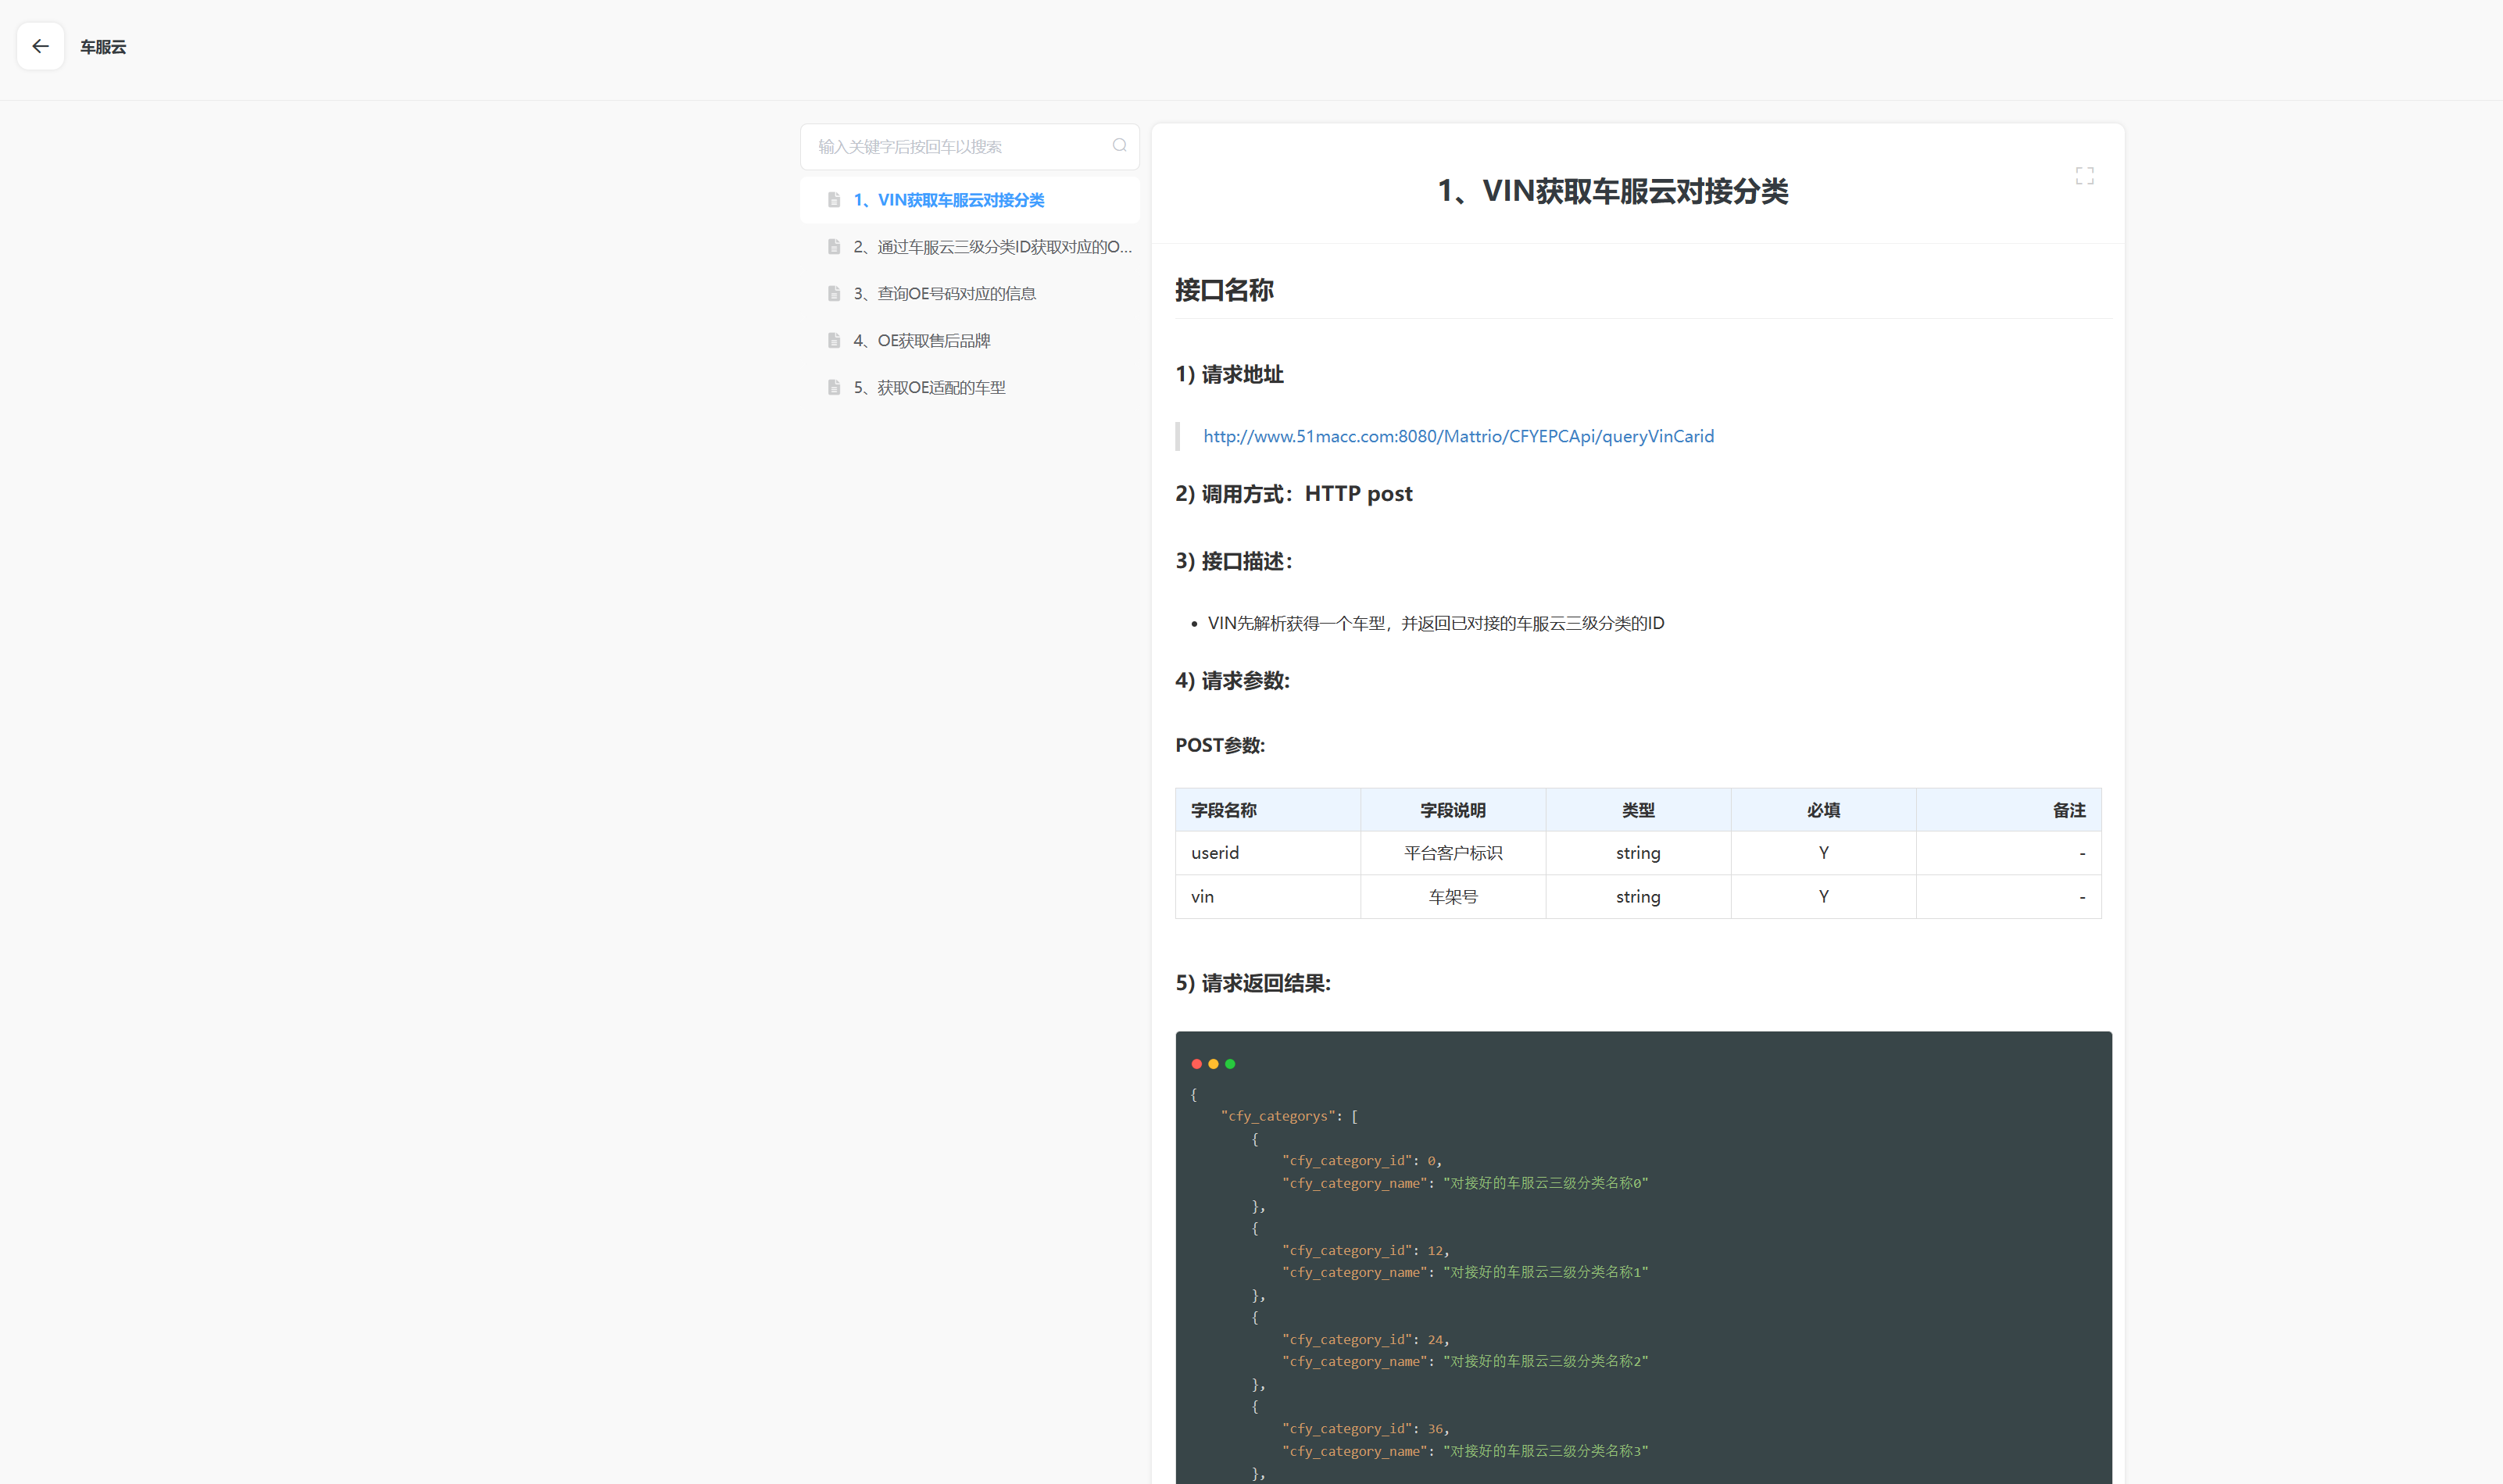Click the 必填 table header
Screen dimensions: 2503x1484
click(x=1823, y=810)
